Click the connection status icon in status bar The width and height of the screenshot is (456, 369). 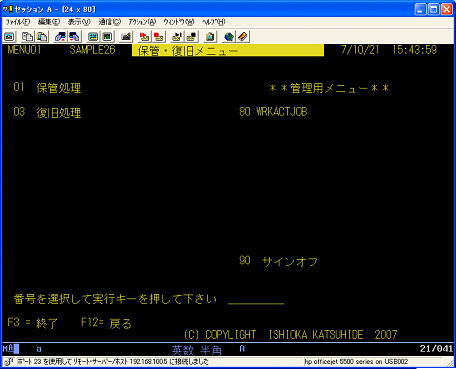9,362
